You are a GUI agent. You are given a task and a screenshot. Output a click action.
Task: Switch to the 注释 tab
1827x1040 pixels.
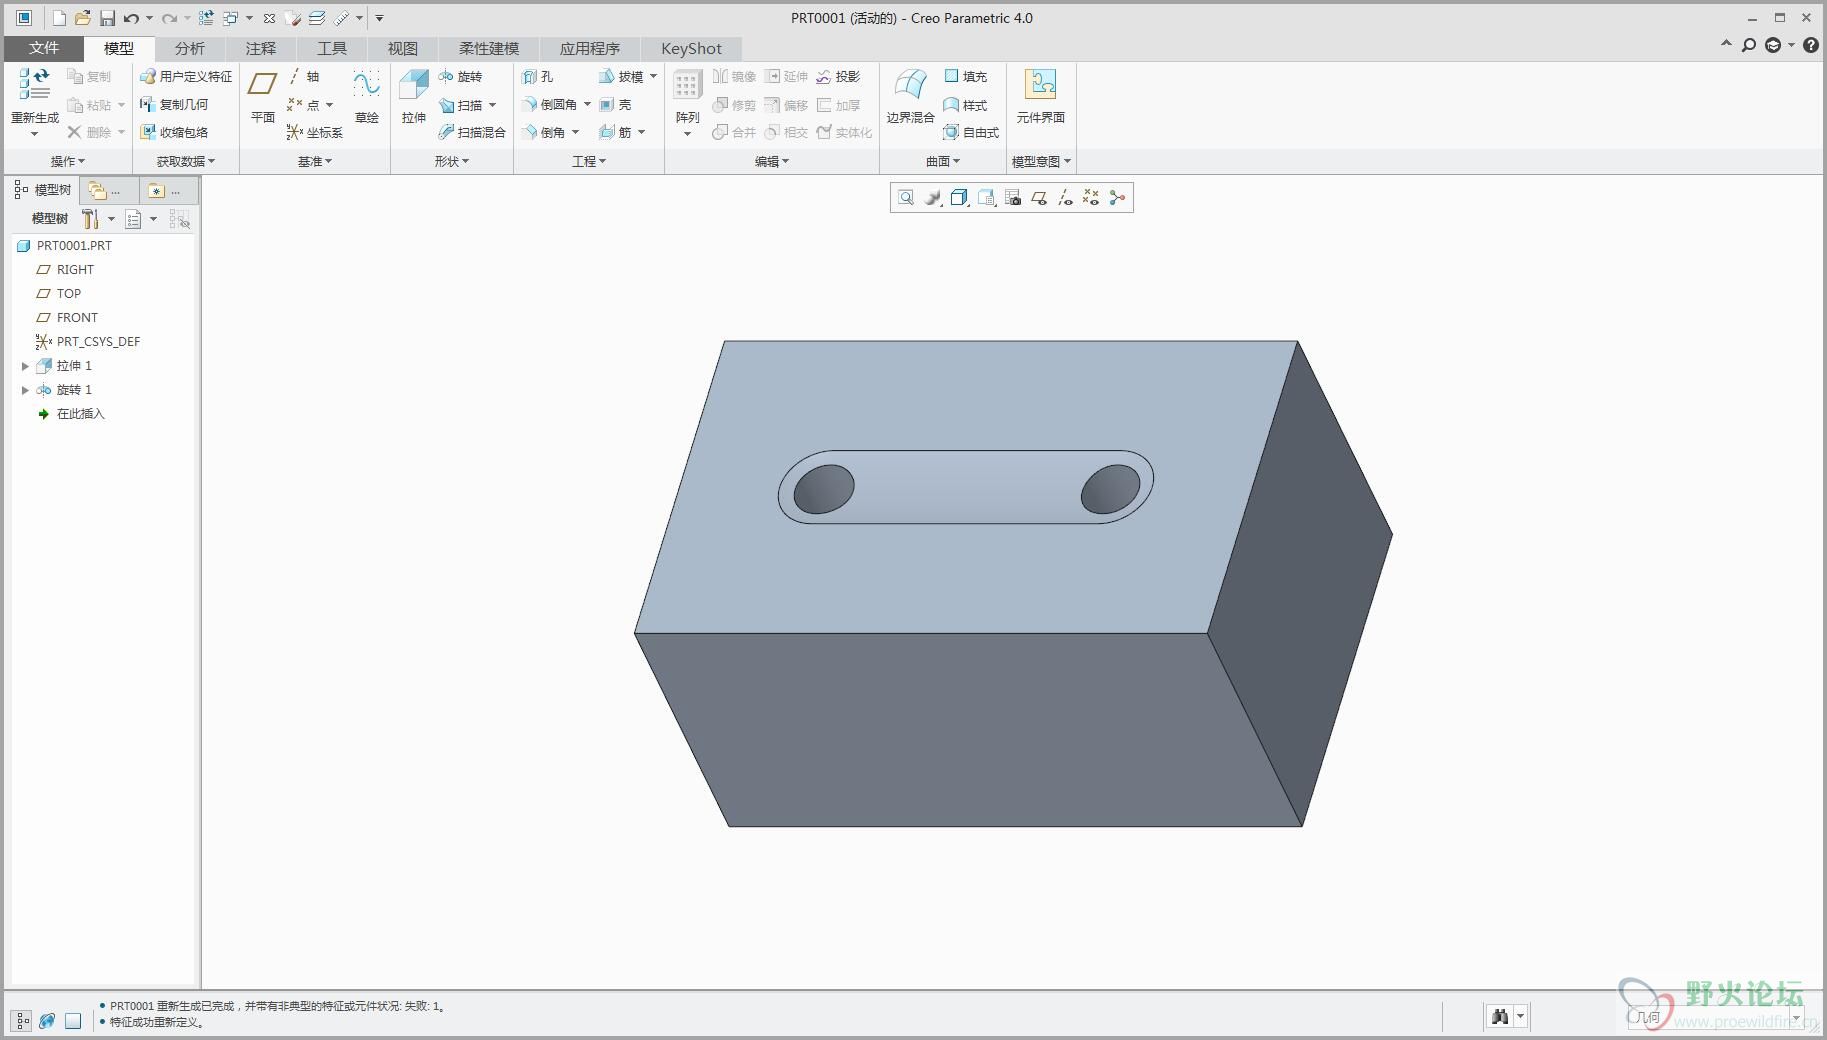[x=260, y=48]
